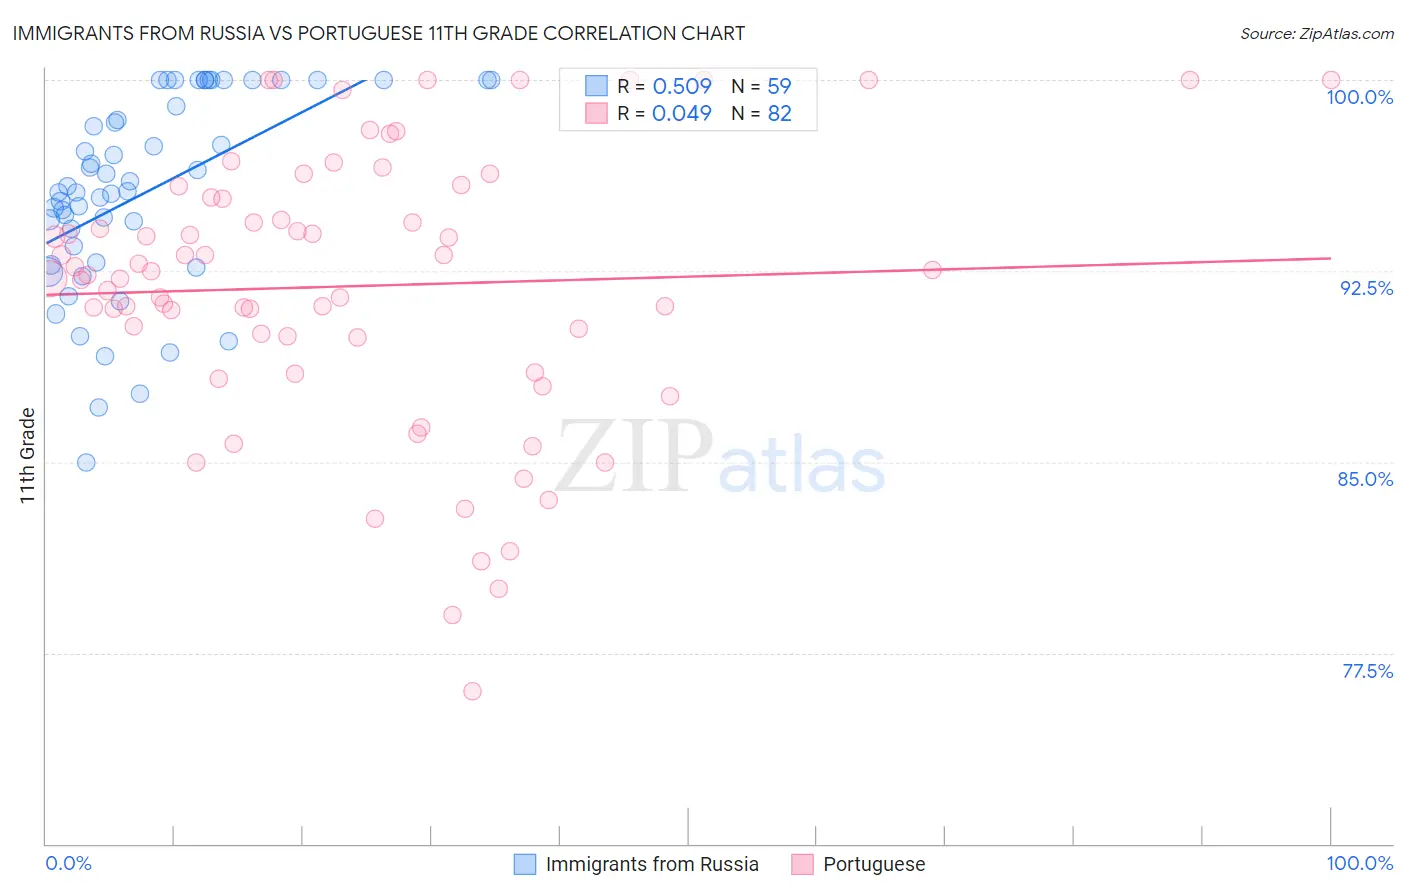Click the pink swatch beside R = 0.049
This screenshot has height=892, width=1406.
pyautogui.click(x=596, y=114)
